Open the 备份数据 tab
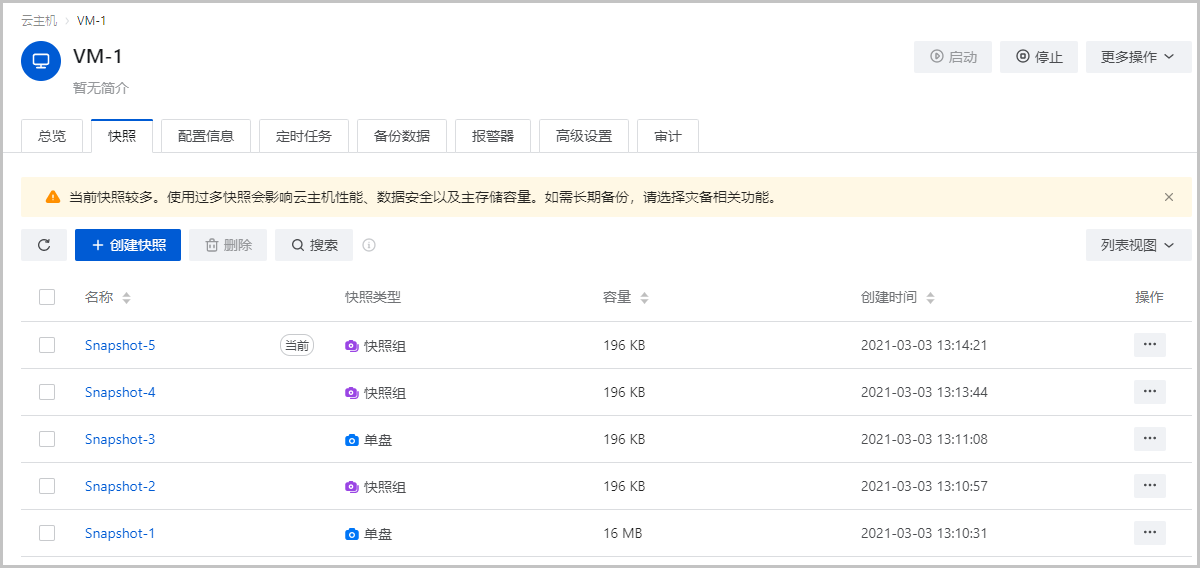This screenshot has width=1200, height=568. click(402, 136)
